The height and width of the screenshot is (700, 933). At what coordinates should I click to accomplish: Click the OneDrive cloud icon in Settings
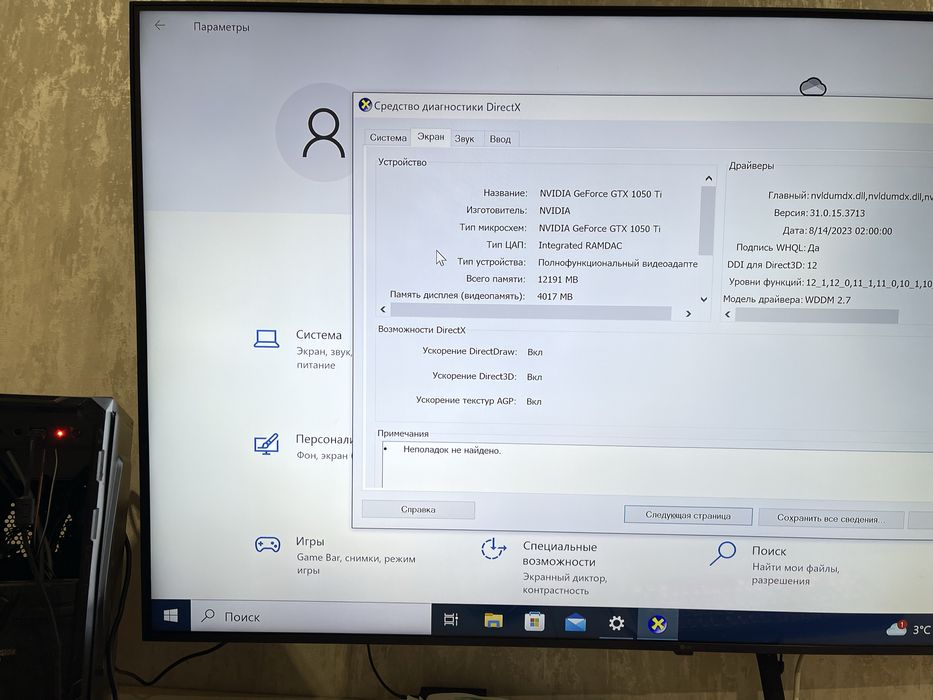(813, 87)
